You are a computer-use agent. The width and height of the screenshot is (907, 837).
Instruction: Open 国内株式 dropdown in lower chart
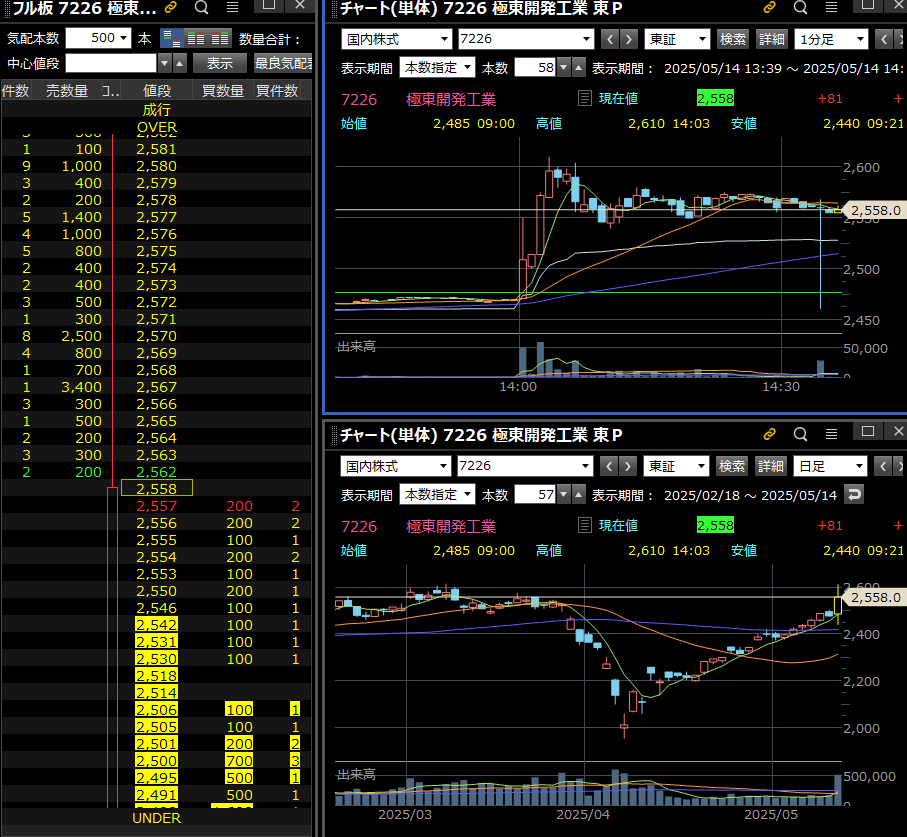396,466
